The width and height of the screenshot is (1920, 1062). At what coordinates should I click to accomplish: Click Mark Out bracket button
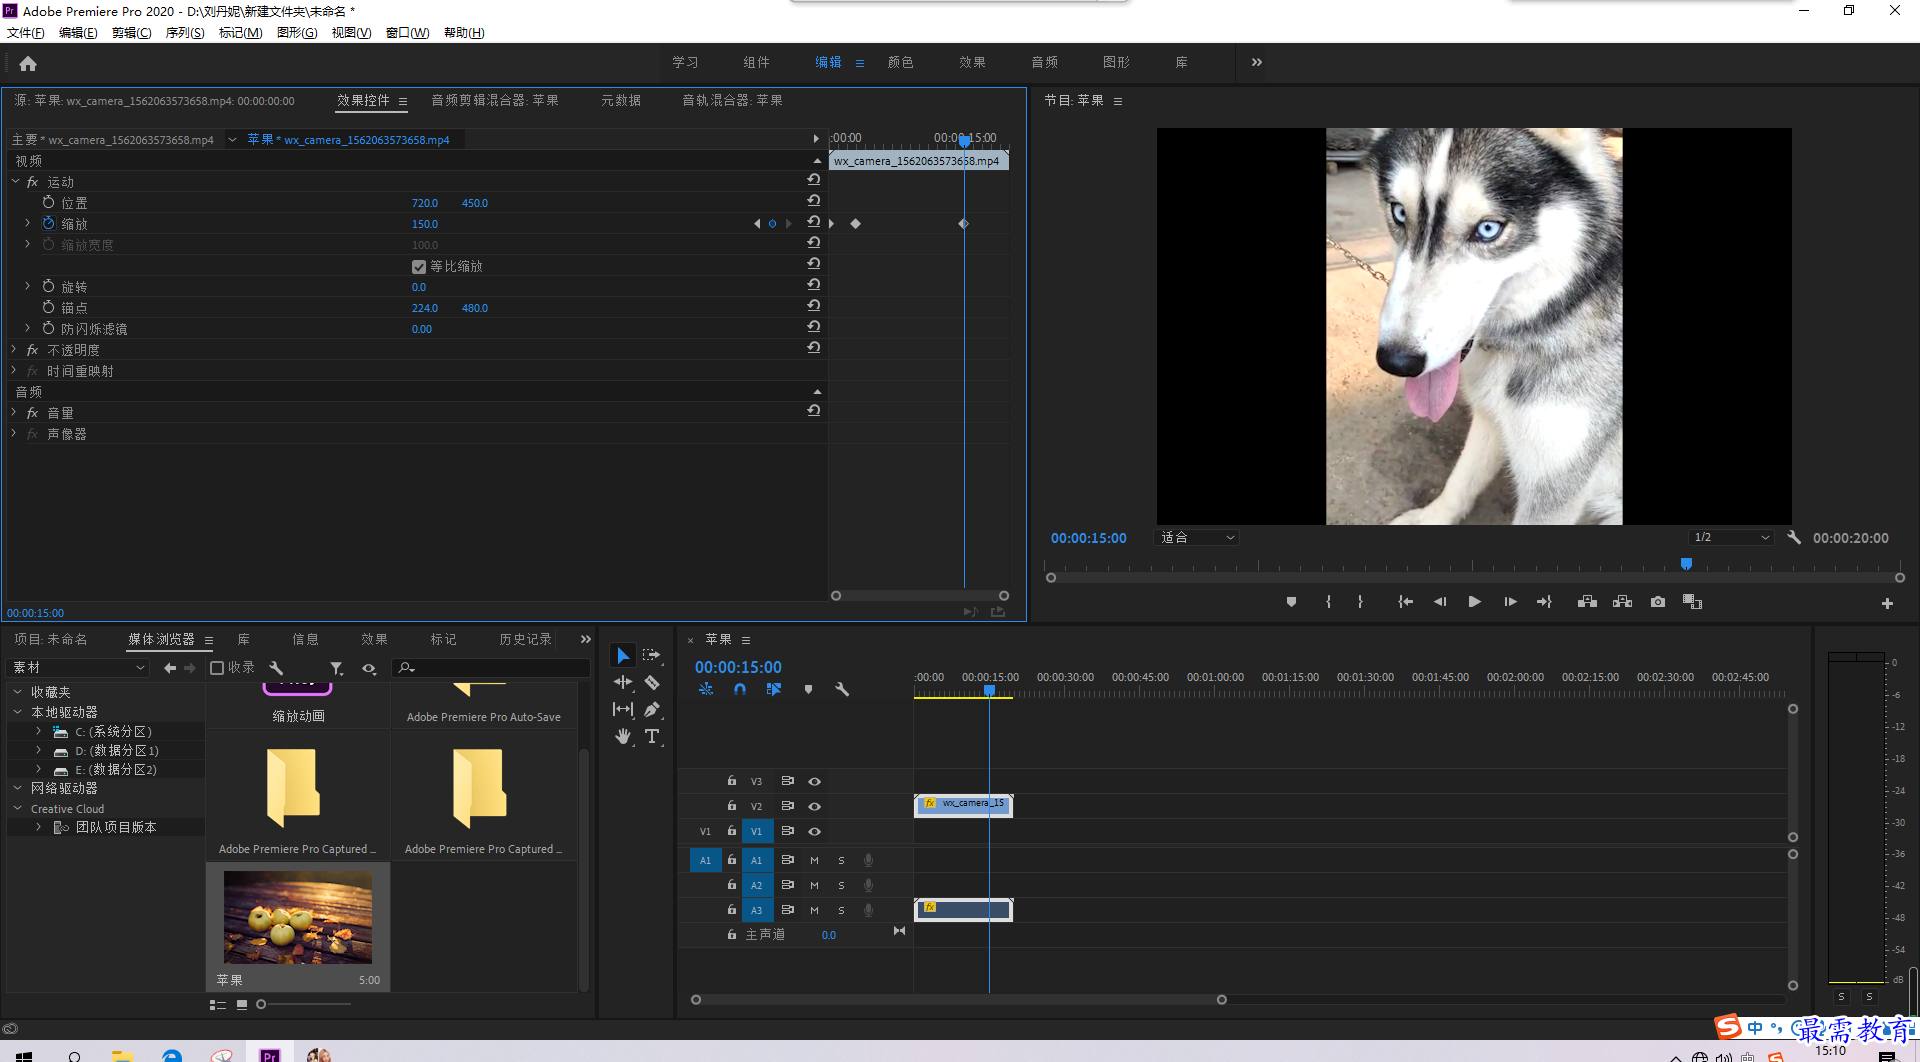click(x=1360, y=602)
